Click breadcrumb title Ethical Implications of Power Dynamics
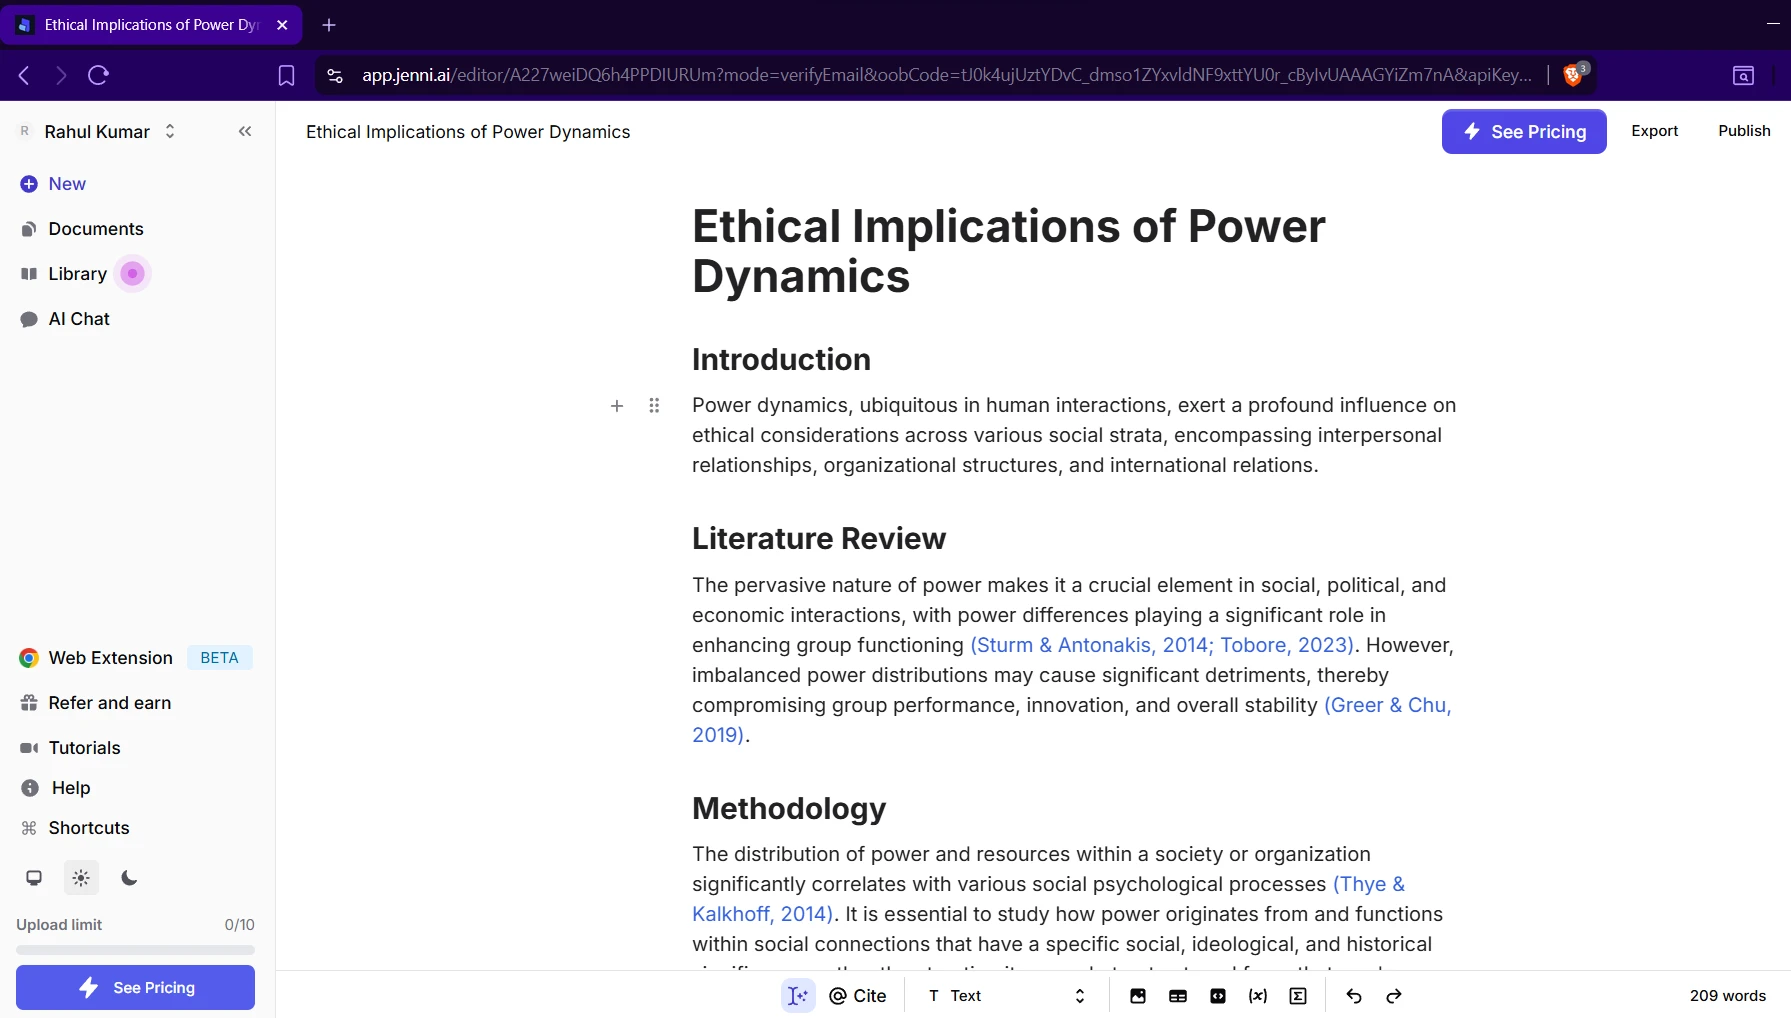 [x=468, y=132]
